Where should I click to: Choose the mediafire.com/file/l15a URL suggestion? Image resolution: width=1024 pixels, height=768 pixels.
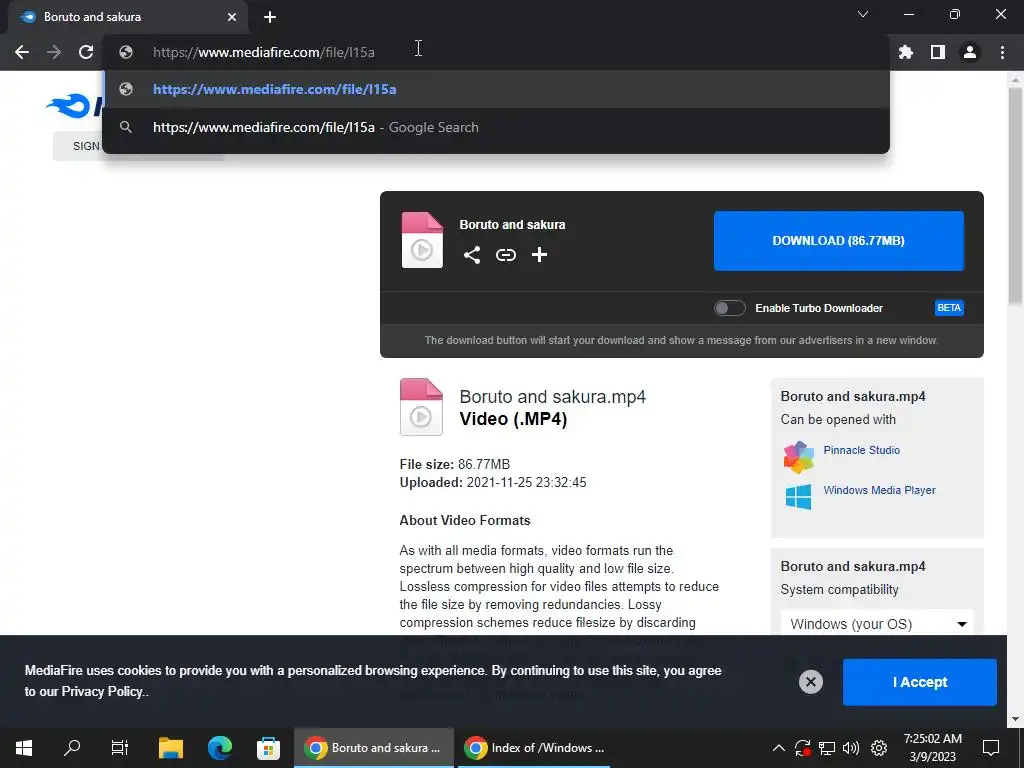[x=496, y=89]
